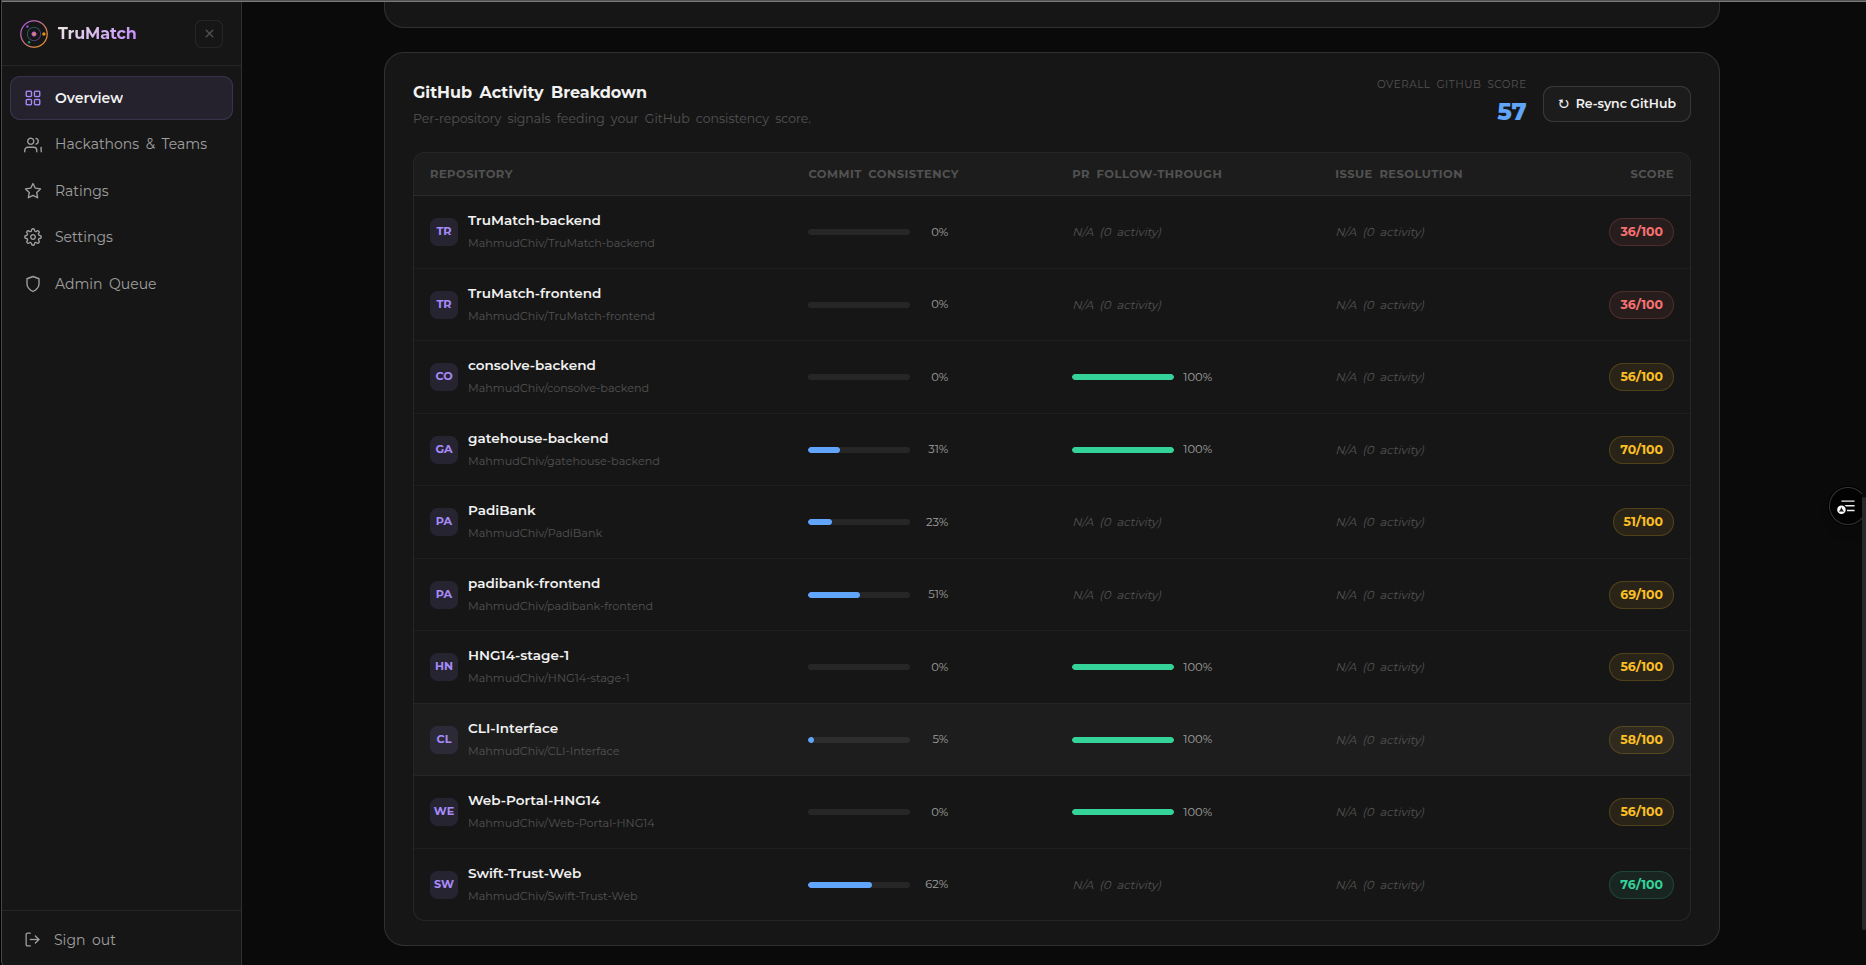Click gatehouse-backend commit consistency bar at 31%
1866x965 pixels.
point(859,450)
